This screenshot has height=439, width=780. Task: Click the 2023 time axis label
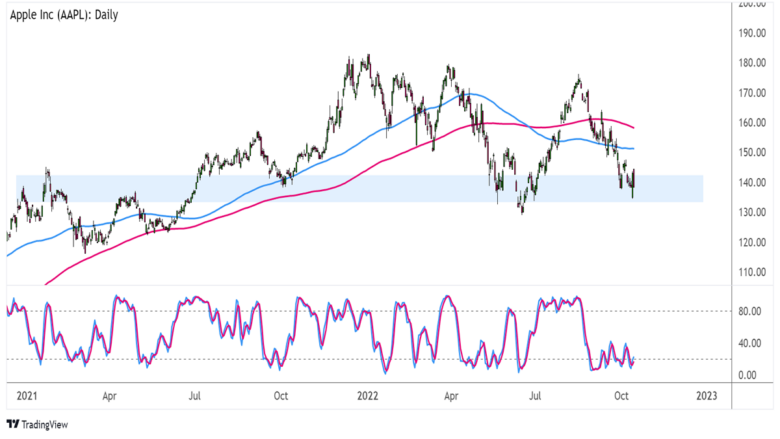click(x=707, y=396)
